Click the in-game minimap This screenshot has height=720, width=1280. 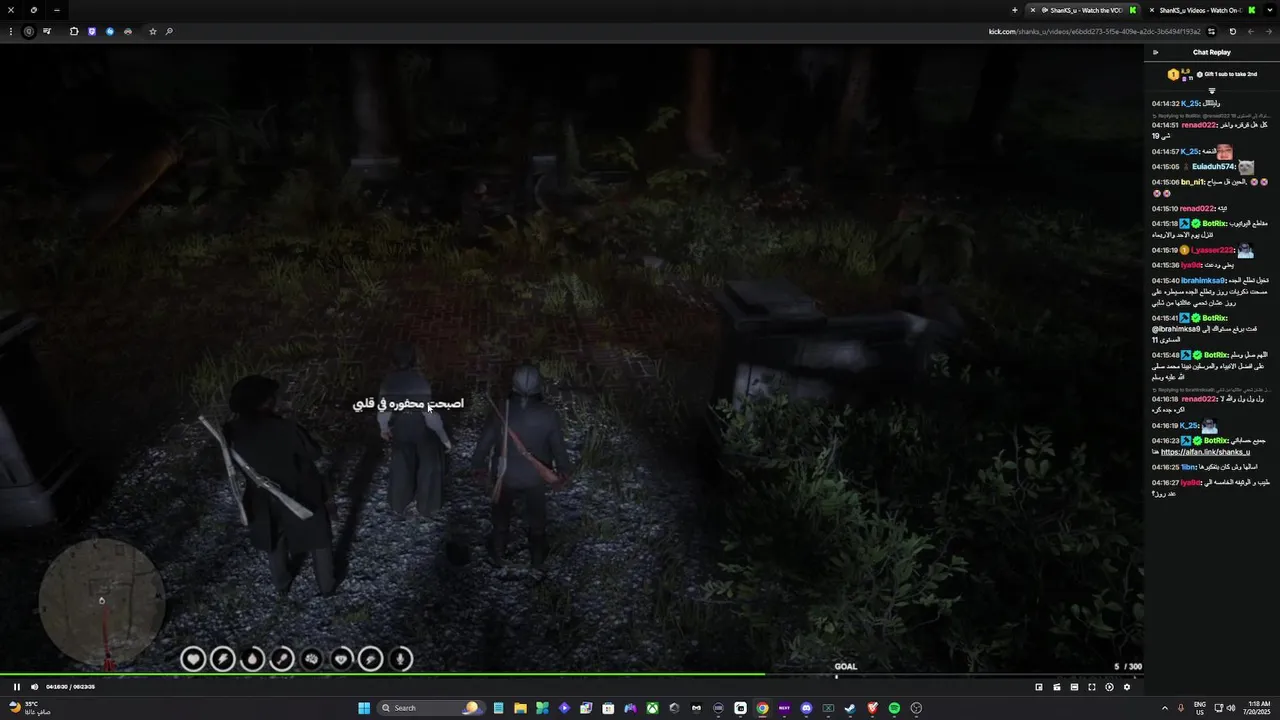pos(101,600)
